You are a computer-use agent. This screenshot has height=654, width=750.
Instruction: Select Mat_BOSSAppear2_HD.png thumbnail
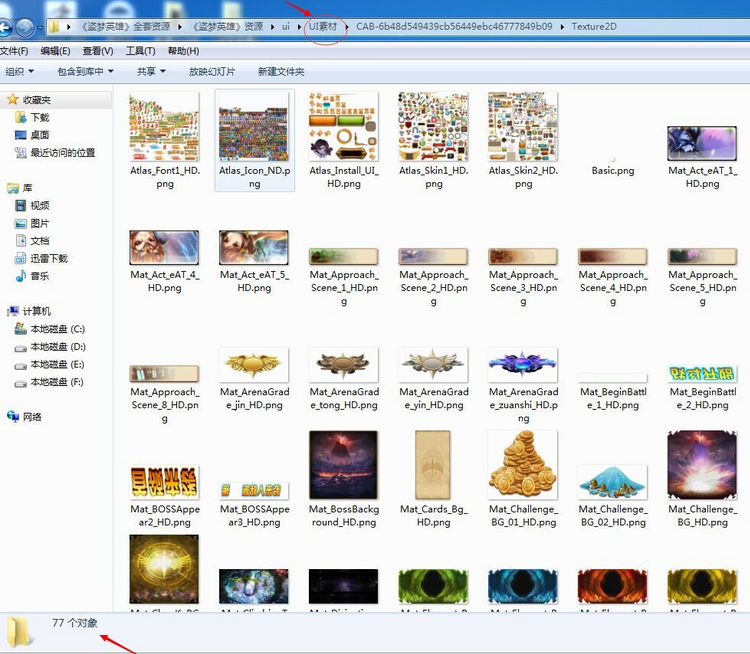164,482
